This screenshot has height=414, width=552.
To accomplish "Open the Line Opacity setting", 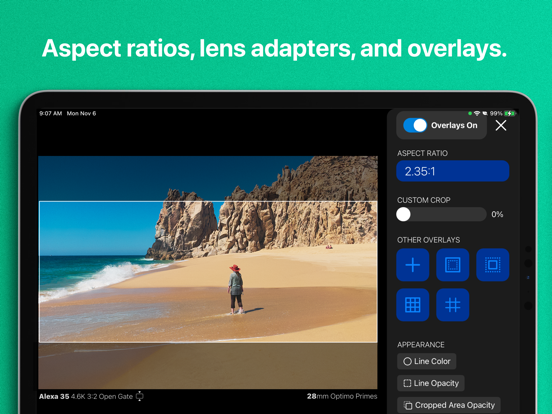I will click(x=431, y=383).
